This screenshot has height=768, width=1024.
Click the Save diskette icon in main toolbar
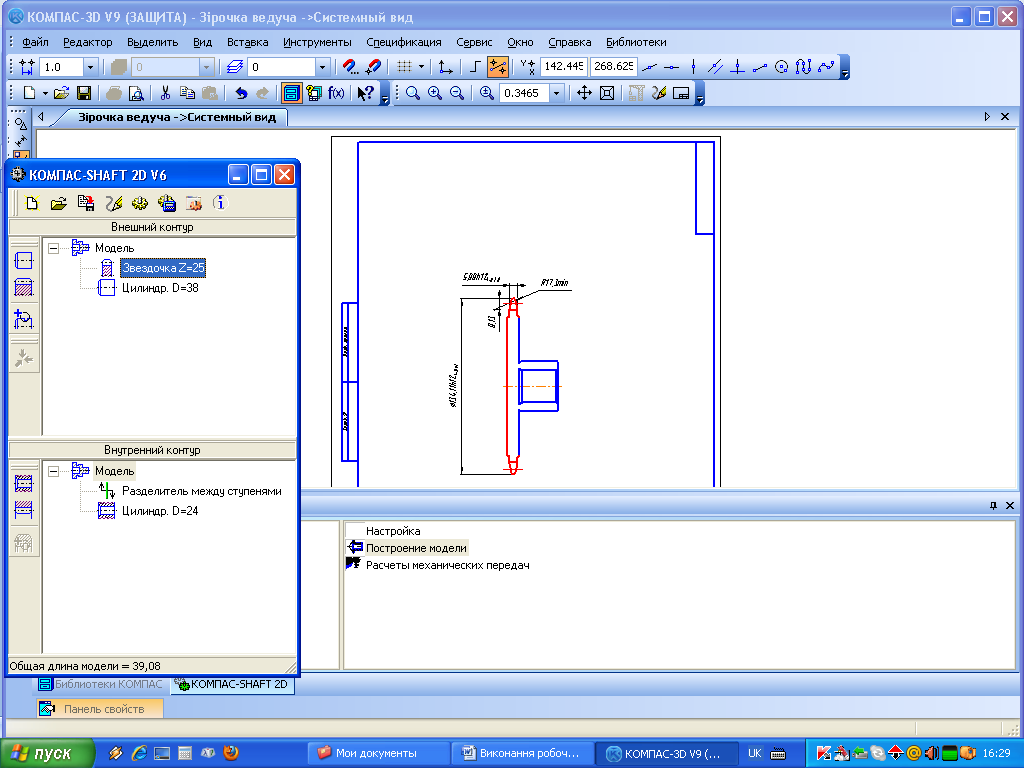(x=84, y=93)
